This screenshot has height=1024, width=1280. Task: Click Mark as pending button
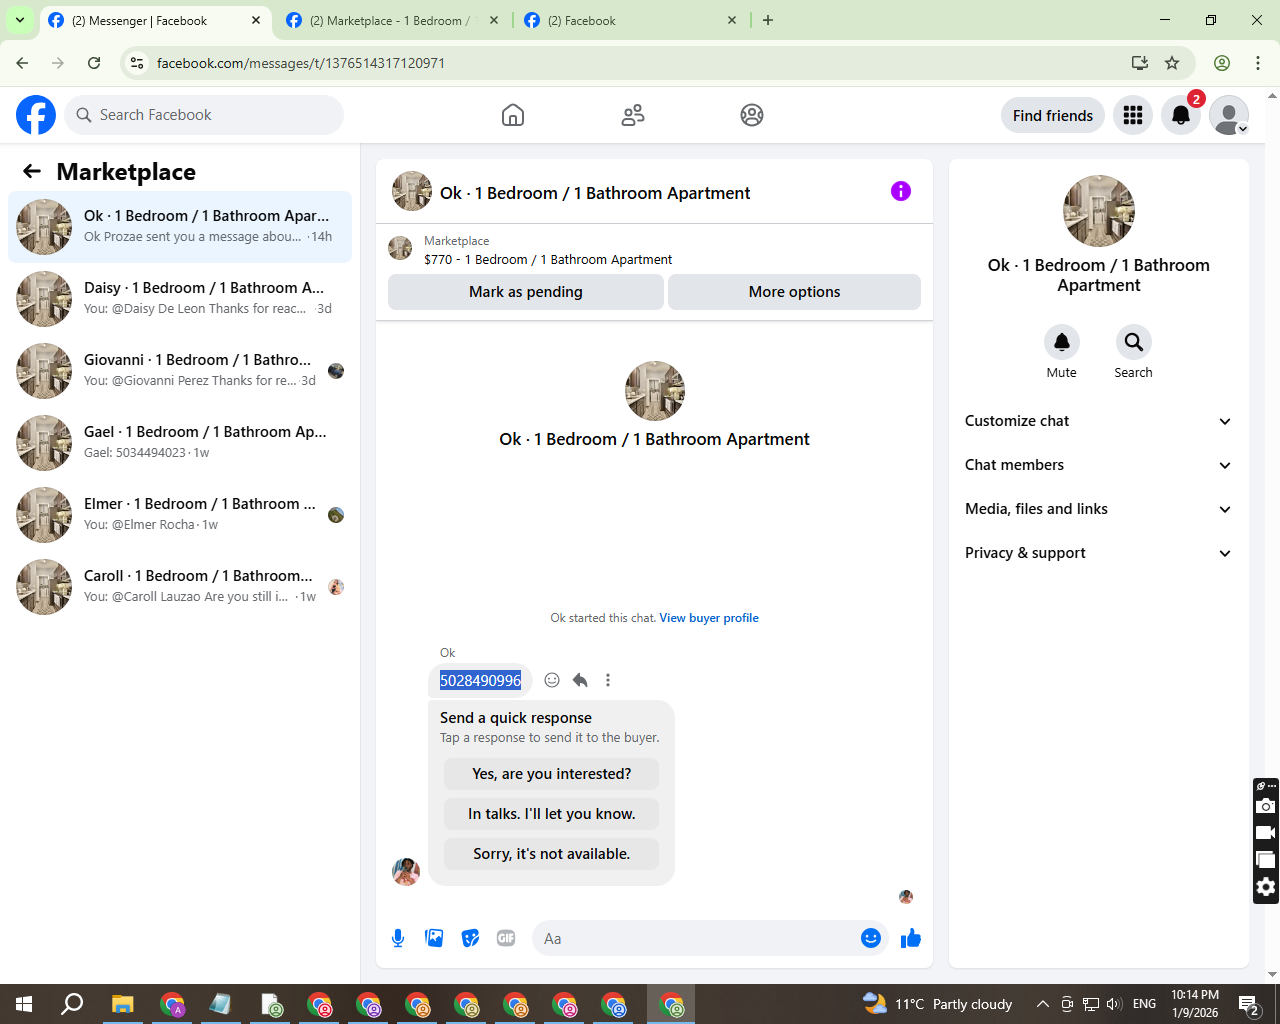(526, 292)
